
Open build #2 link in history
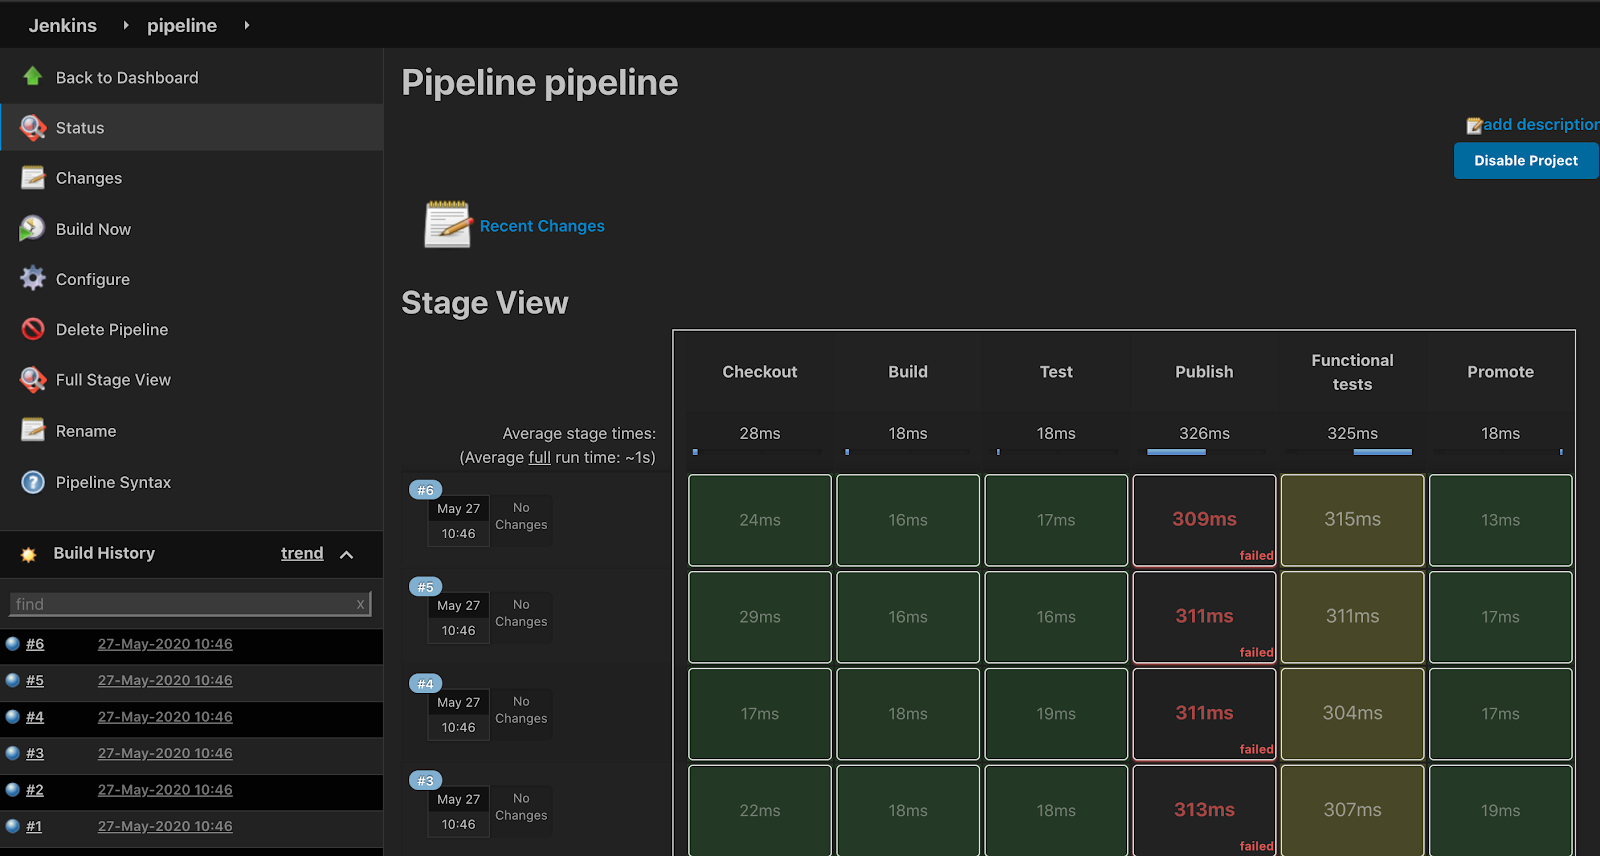click(35, 790)
